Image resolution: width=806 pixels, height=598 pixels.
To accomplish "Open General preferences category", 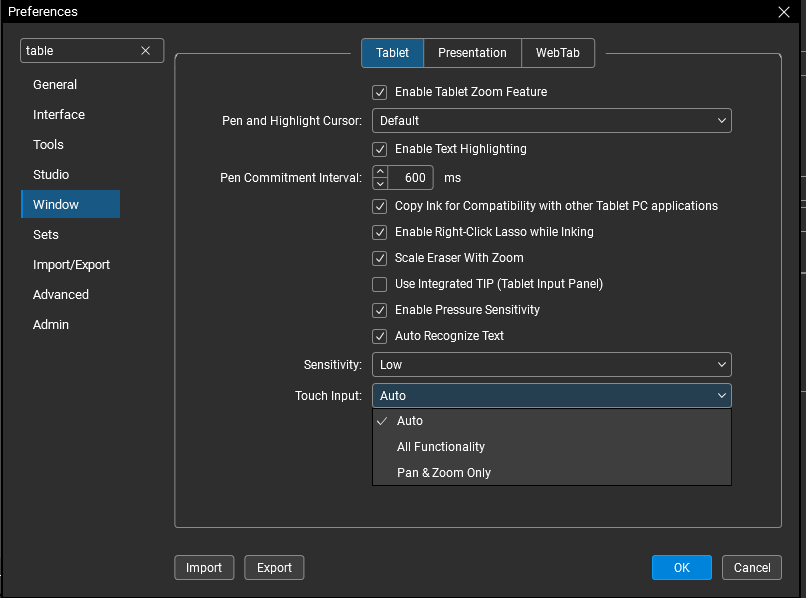I will tap(70, 84).
